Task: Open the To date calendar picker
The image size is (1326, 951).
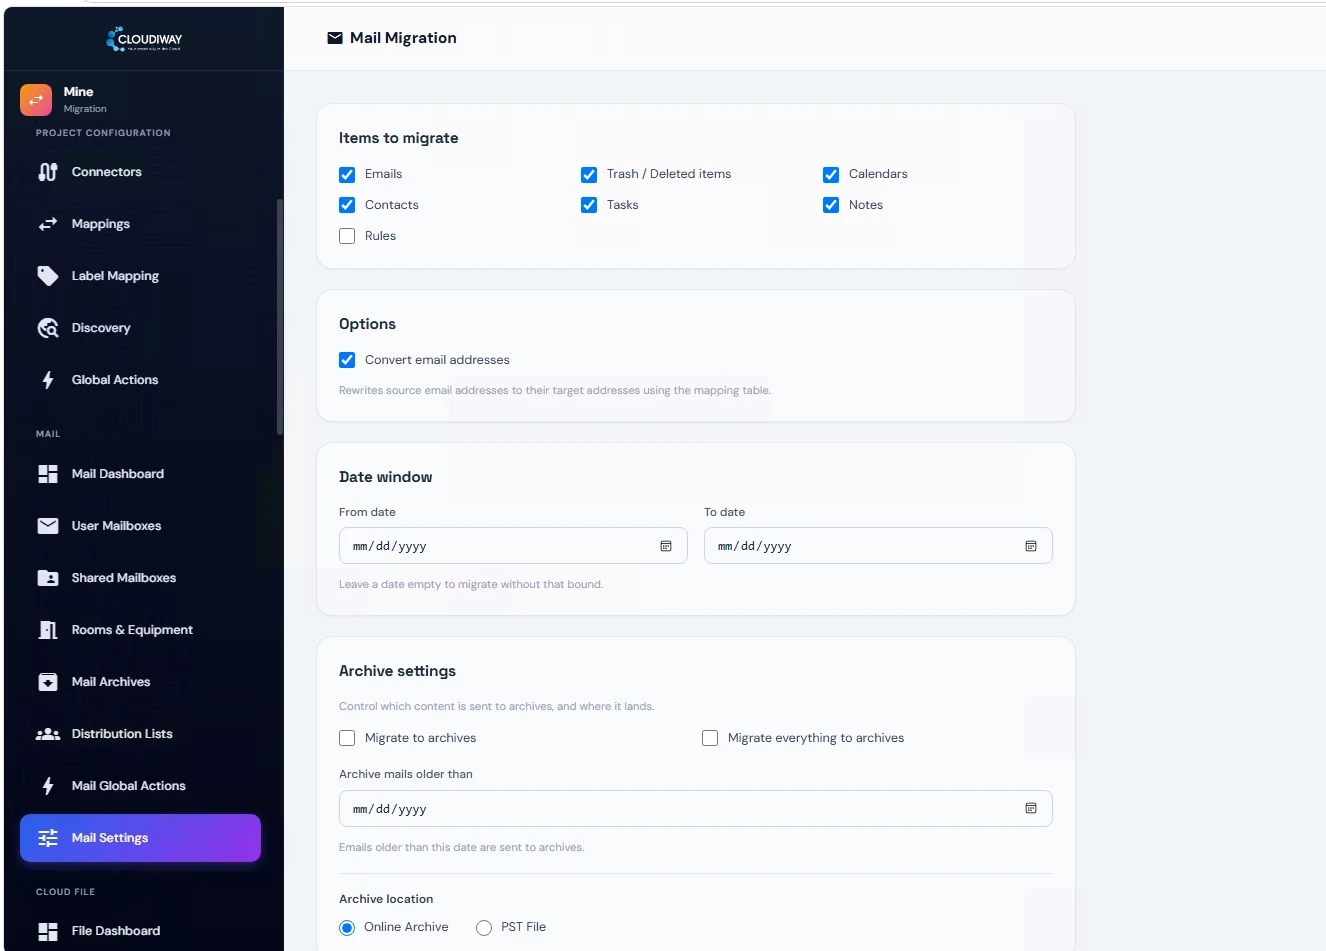Action: (x=1031, y=546)
